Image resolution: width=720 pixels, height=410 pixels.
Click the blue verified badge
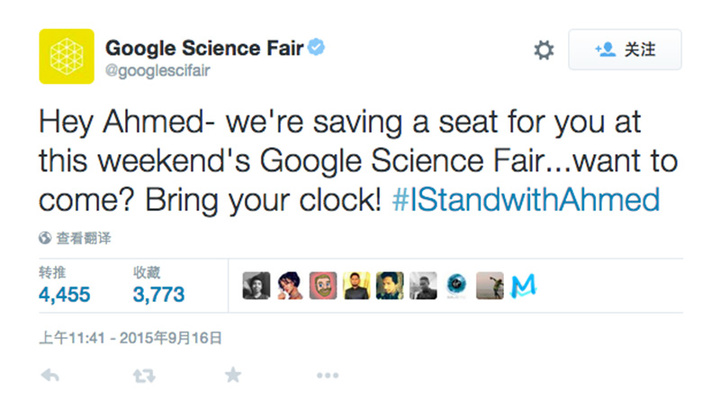[x=317, y=47]
